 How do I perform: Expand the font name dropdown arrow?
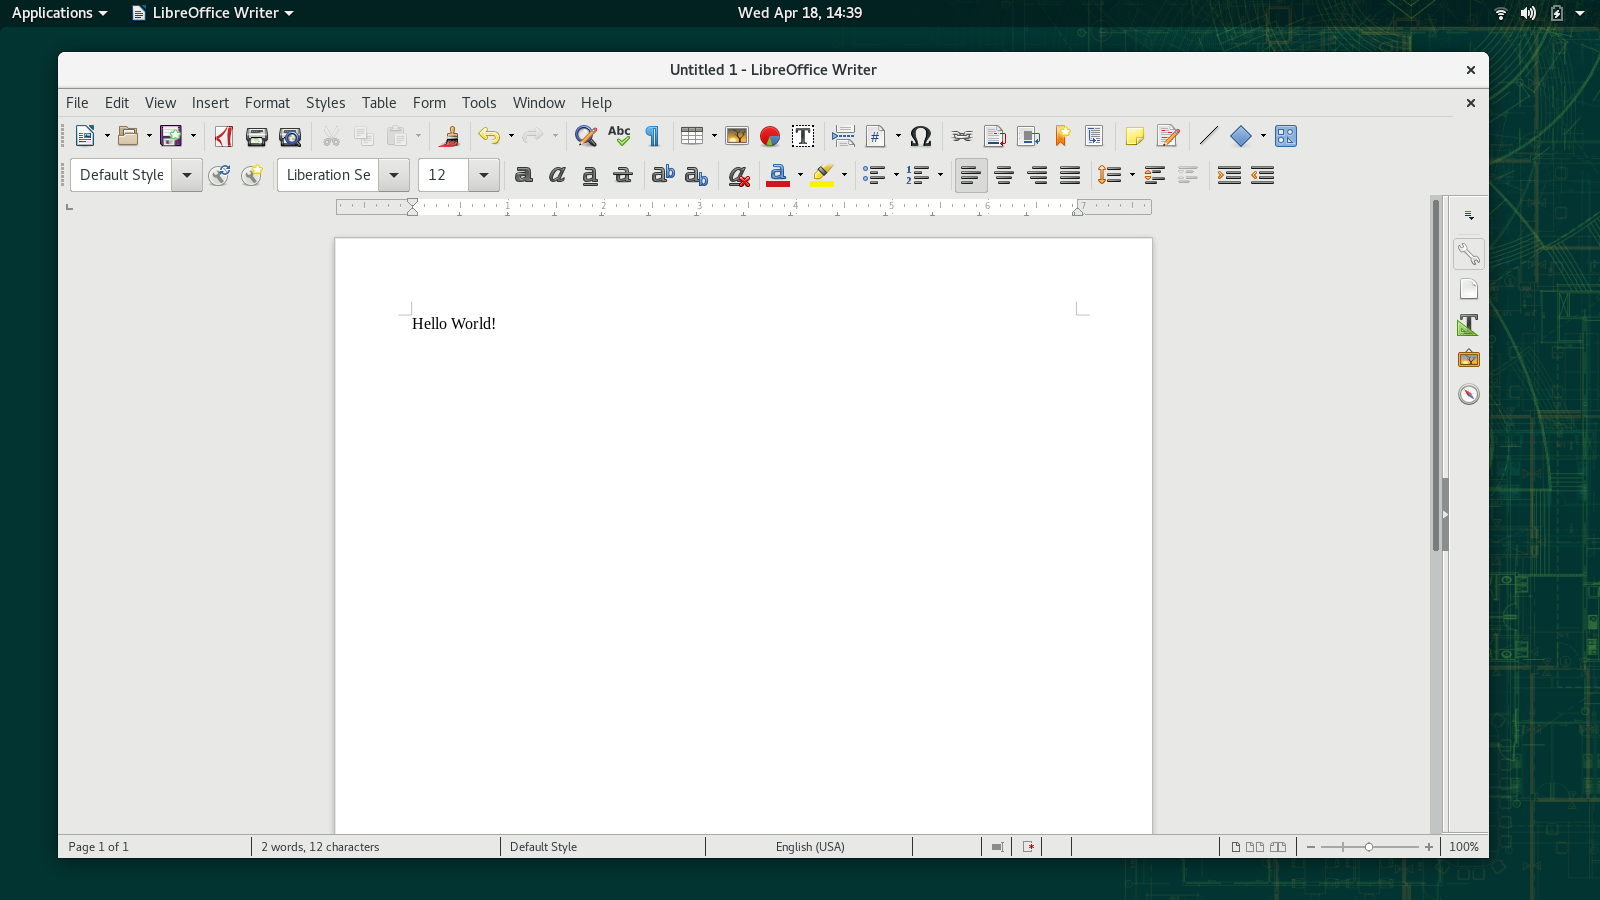click(x=394, y=175)
